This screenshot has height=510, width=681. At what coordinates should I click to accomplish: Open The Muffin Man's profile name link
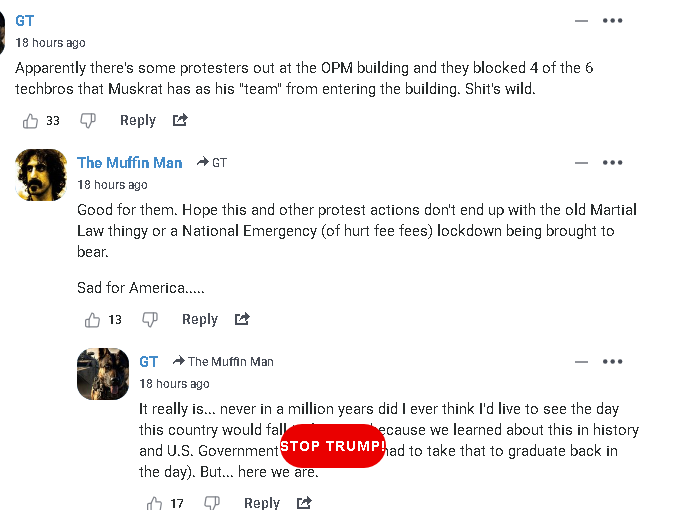129,163
